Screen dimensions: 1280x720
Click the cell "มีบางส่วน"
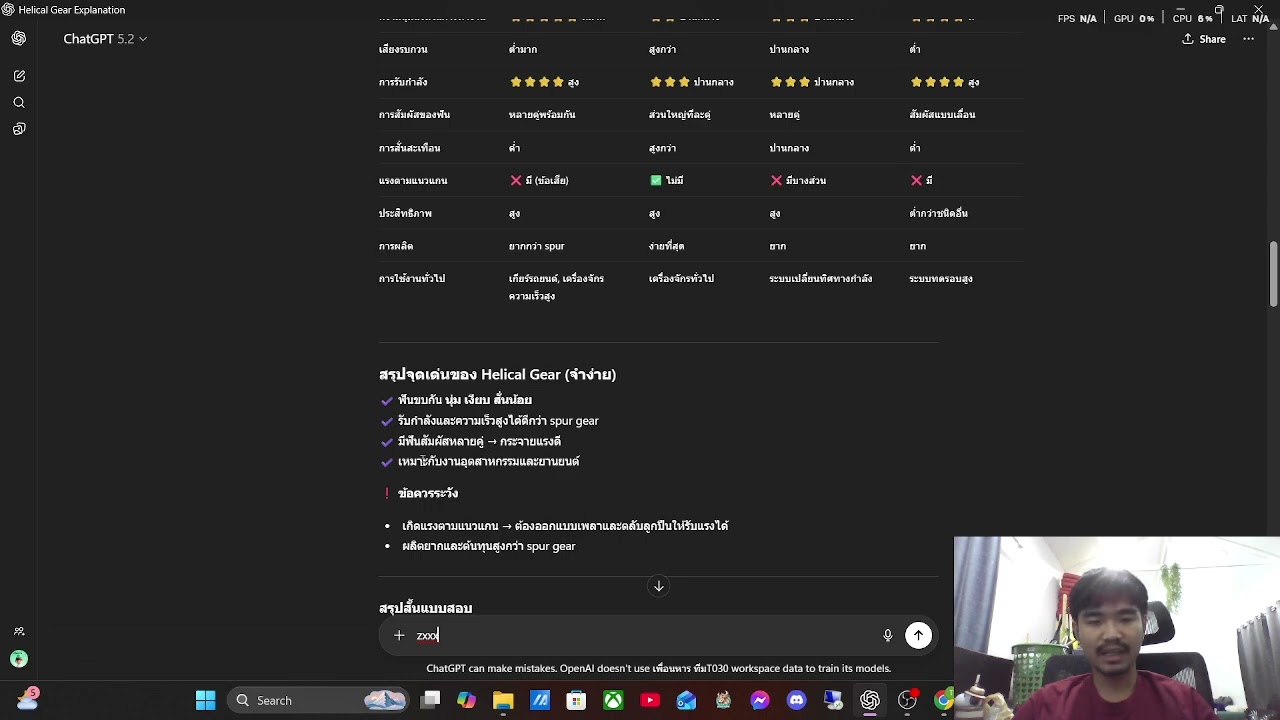797,181
